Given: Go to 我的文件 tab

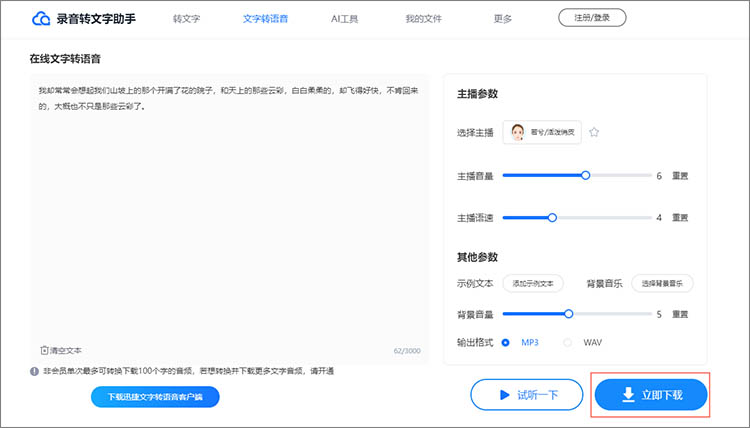Looking at the screenshot, I should pyautogui.click(x=423, y=19).
